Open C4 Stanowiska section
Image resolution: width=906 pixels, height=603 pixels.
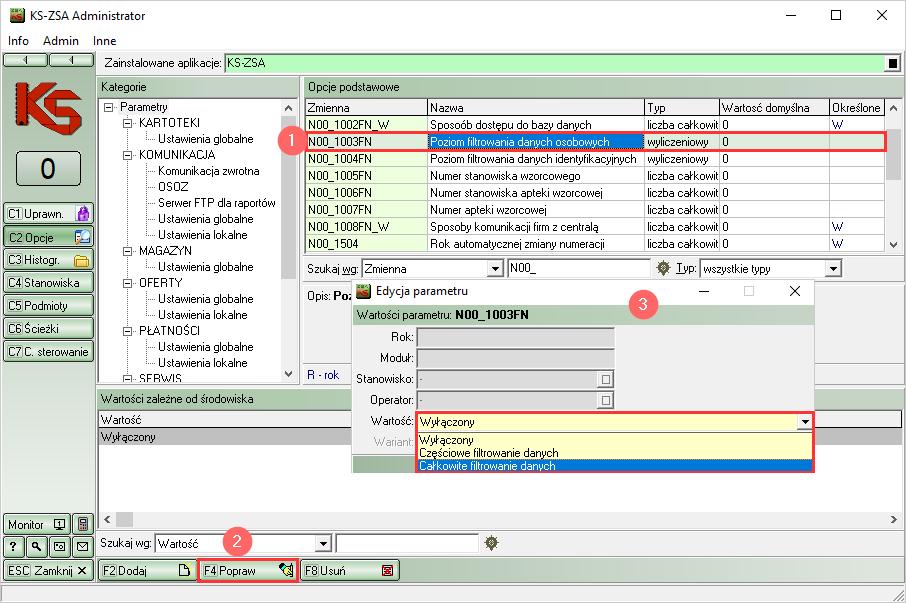coord(48,282)
